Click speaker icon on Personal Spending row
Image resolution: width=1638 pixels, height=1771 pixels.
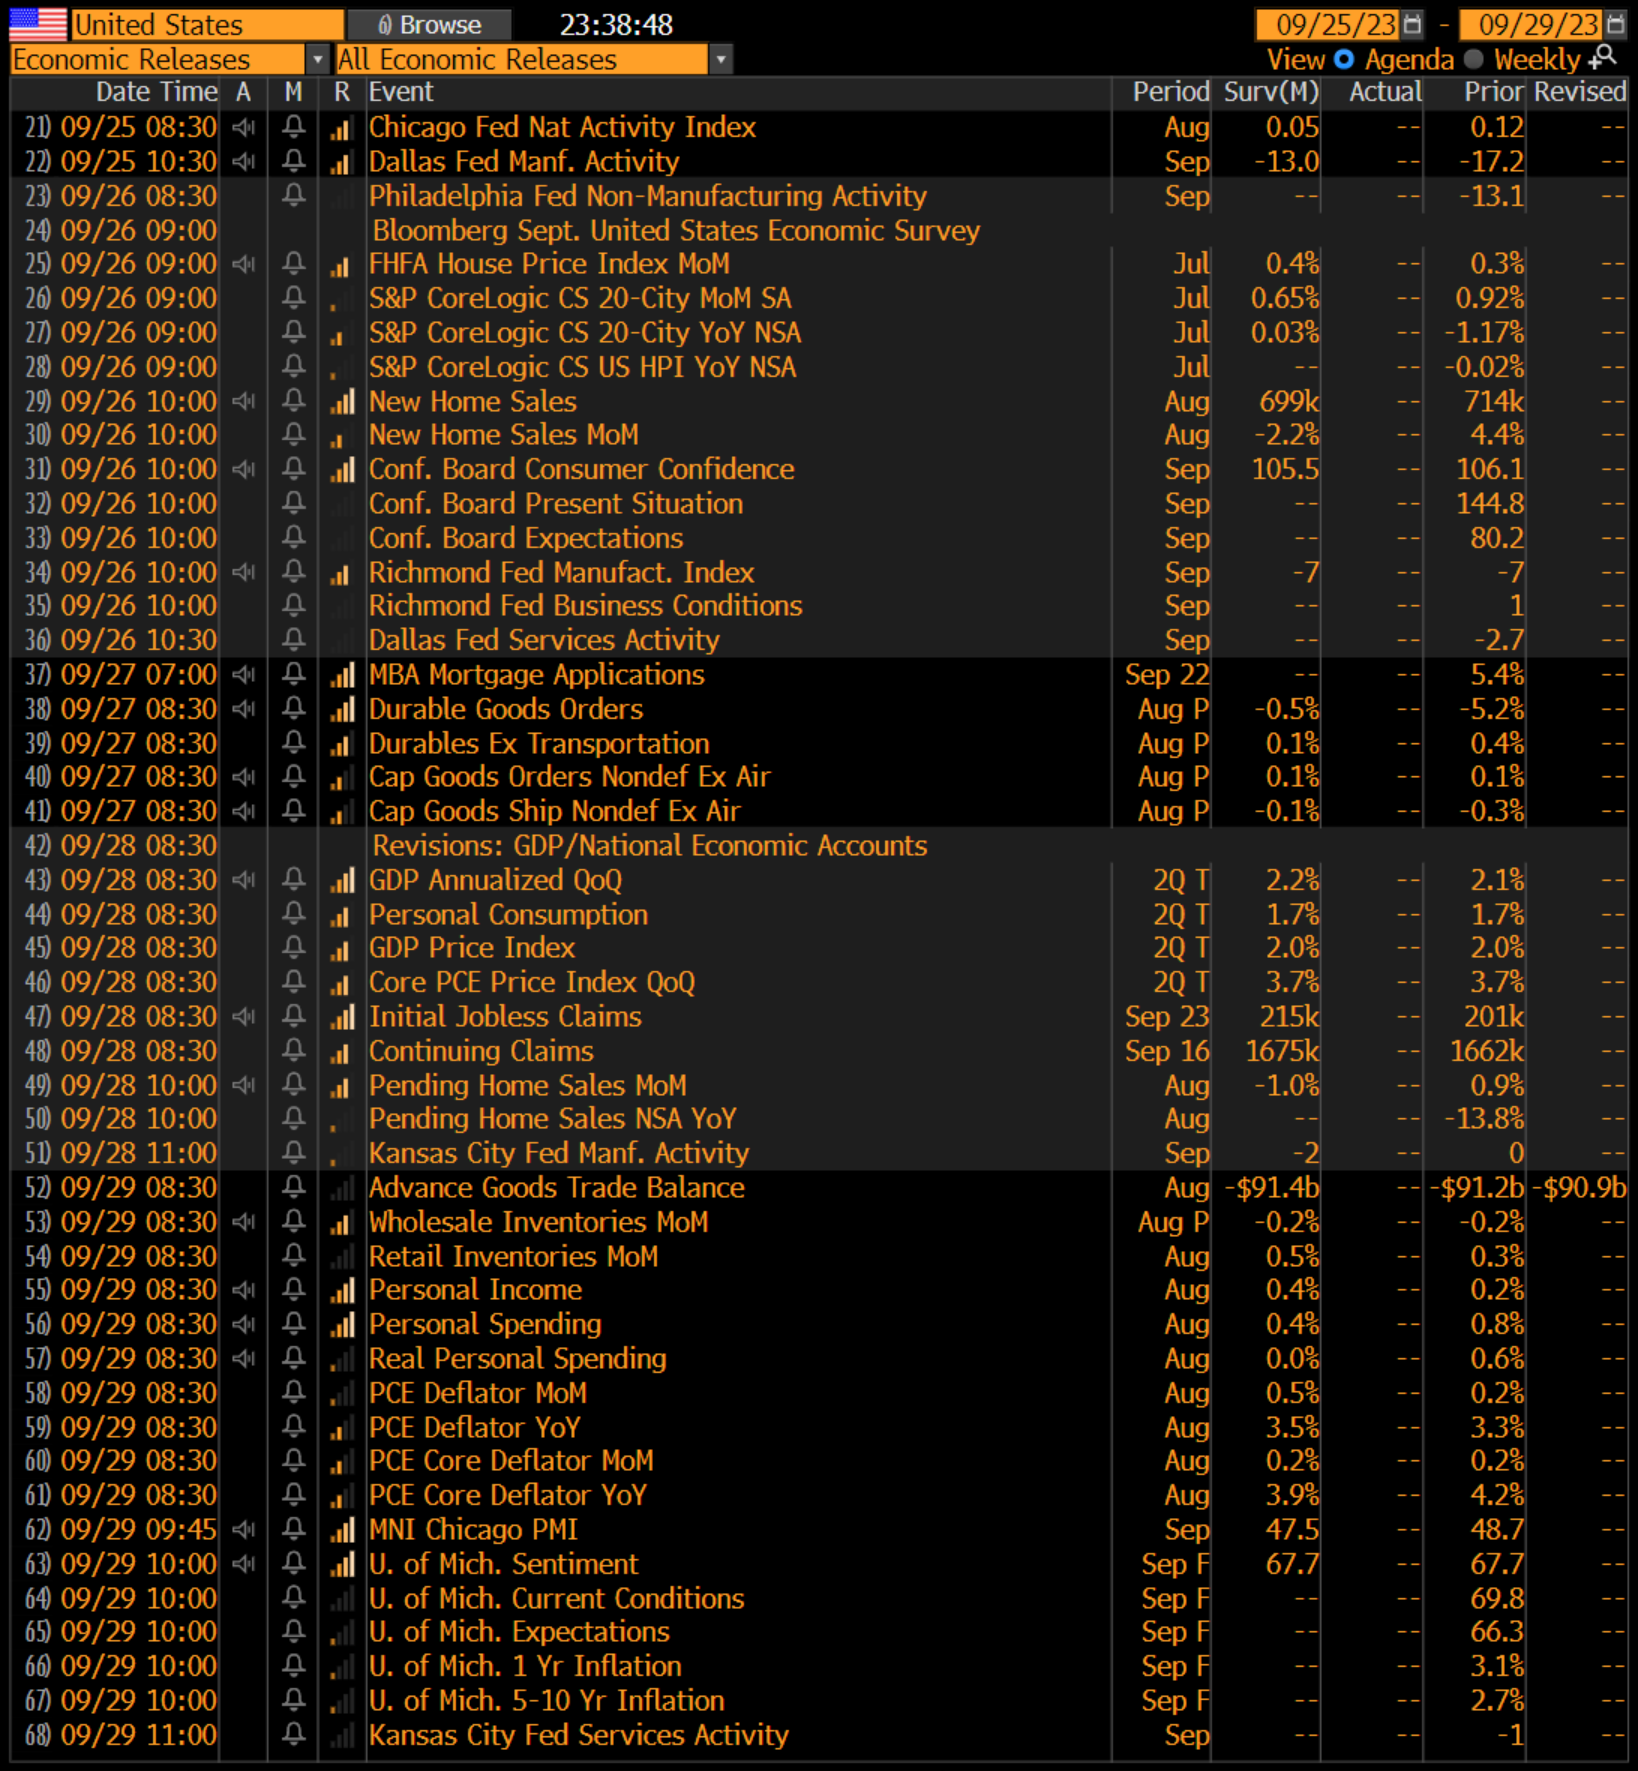pos(243,1324)
